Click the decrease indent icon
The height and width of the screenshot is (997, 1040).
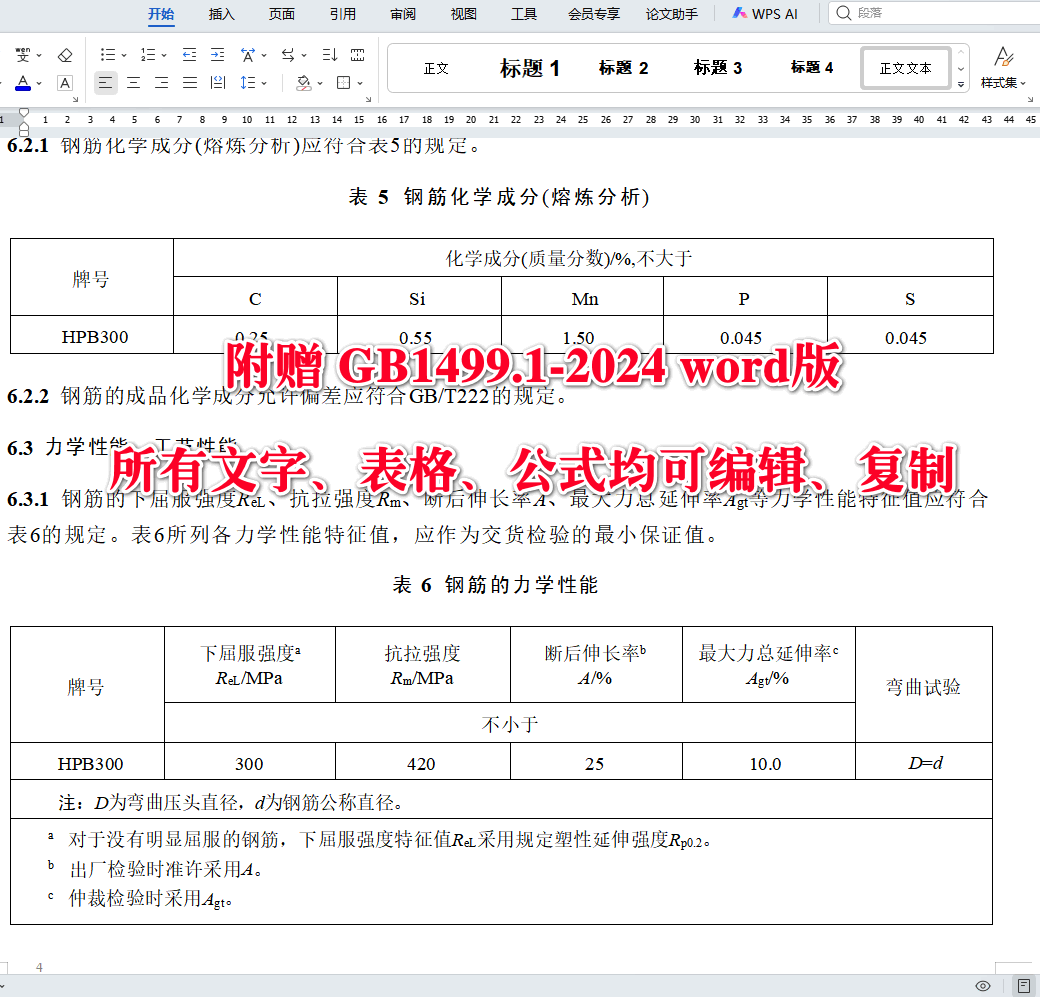click(x=190, y=55)
